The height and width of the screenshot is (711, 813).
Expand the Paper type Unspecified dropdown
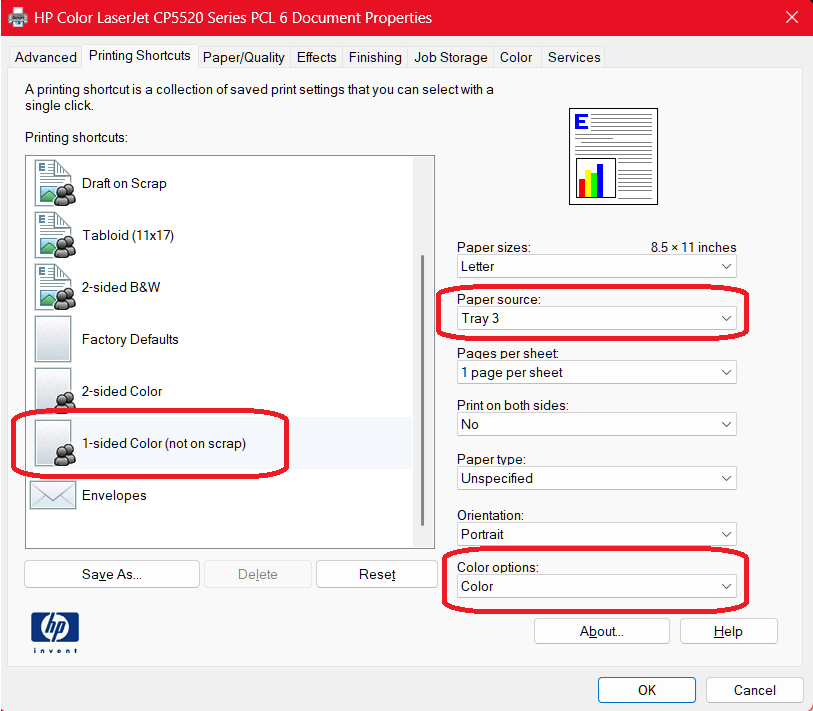tap(596, 478)
